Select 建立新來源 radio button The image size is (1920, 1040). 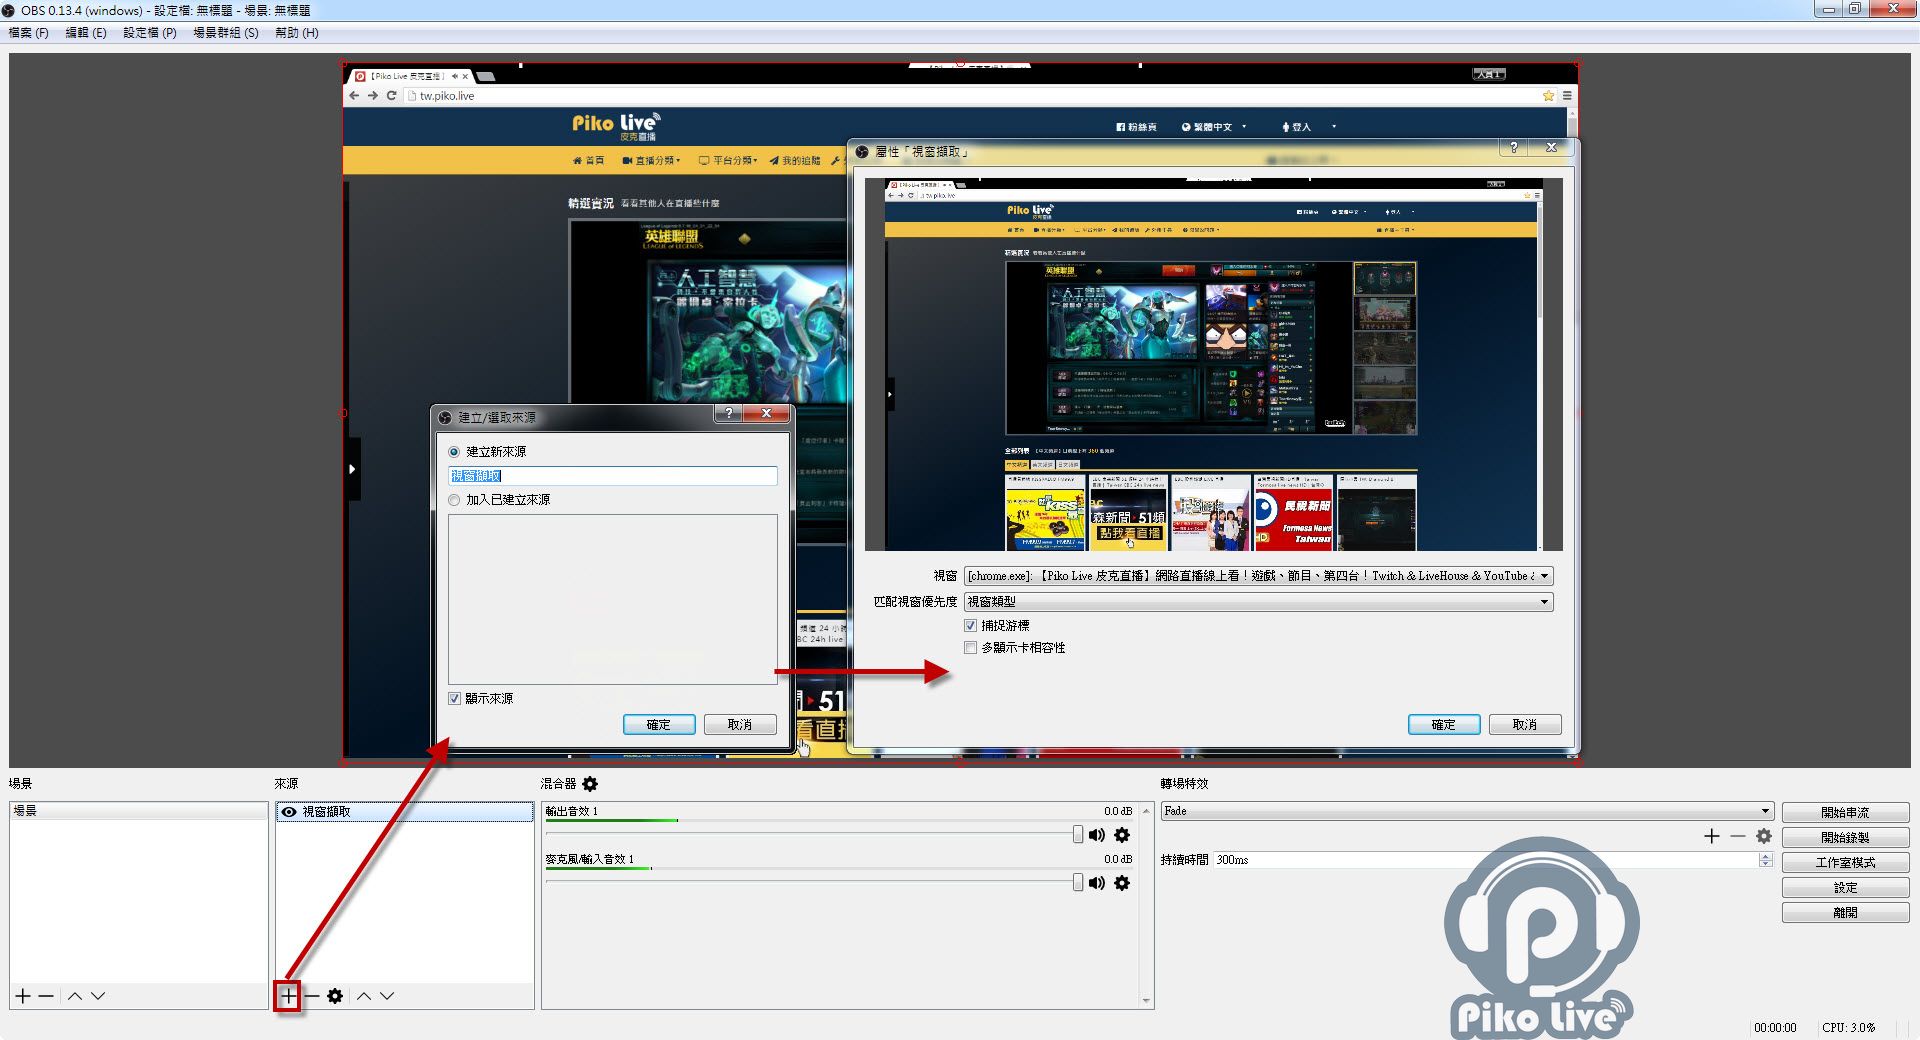(x=454, y=452)
